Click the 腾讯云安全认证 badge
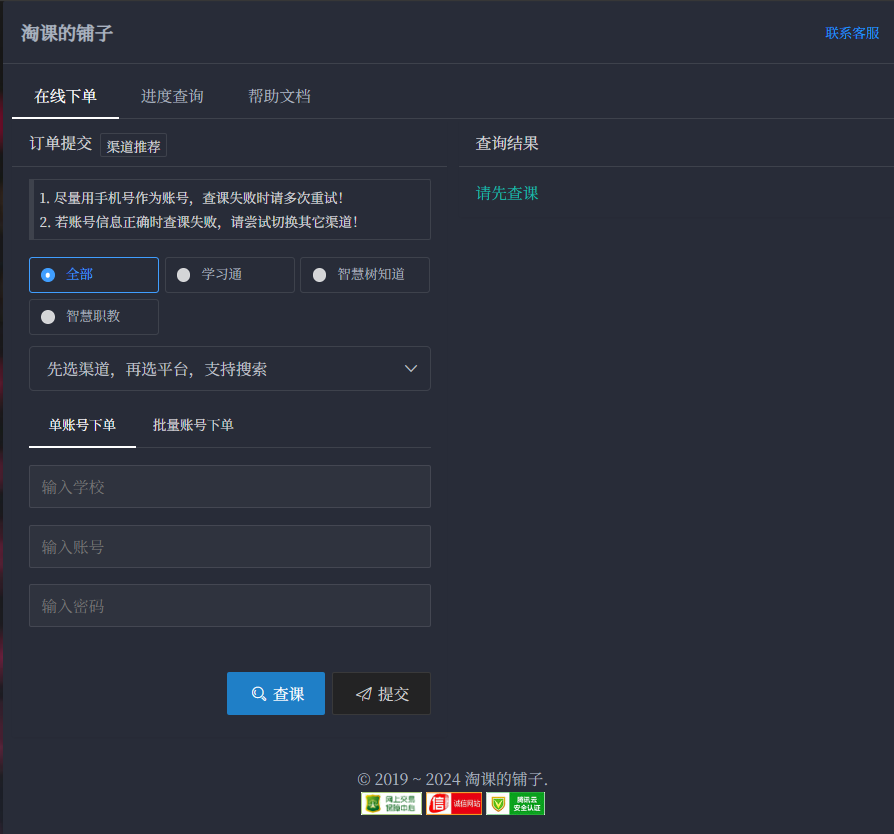 pos(515,802)
